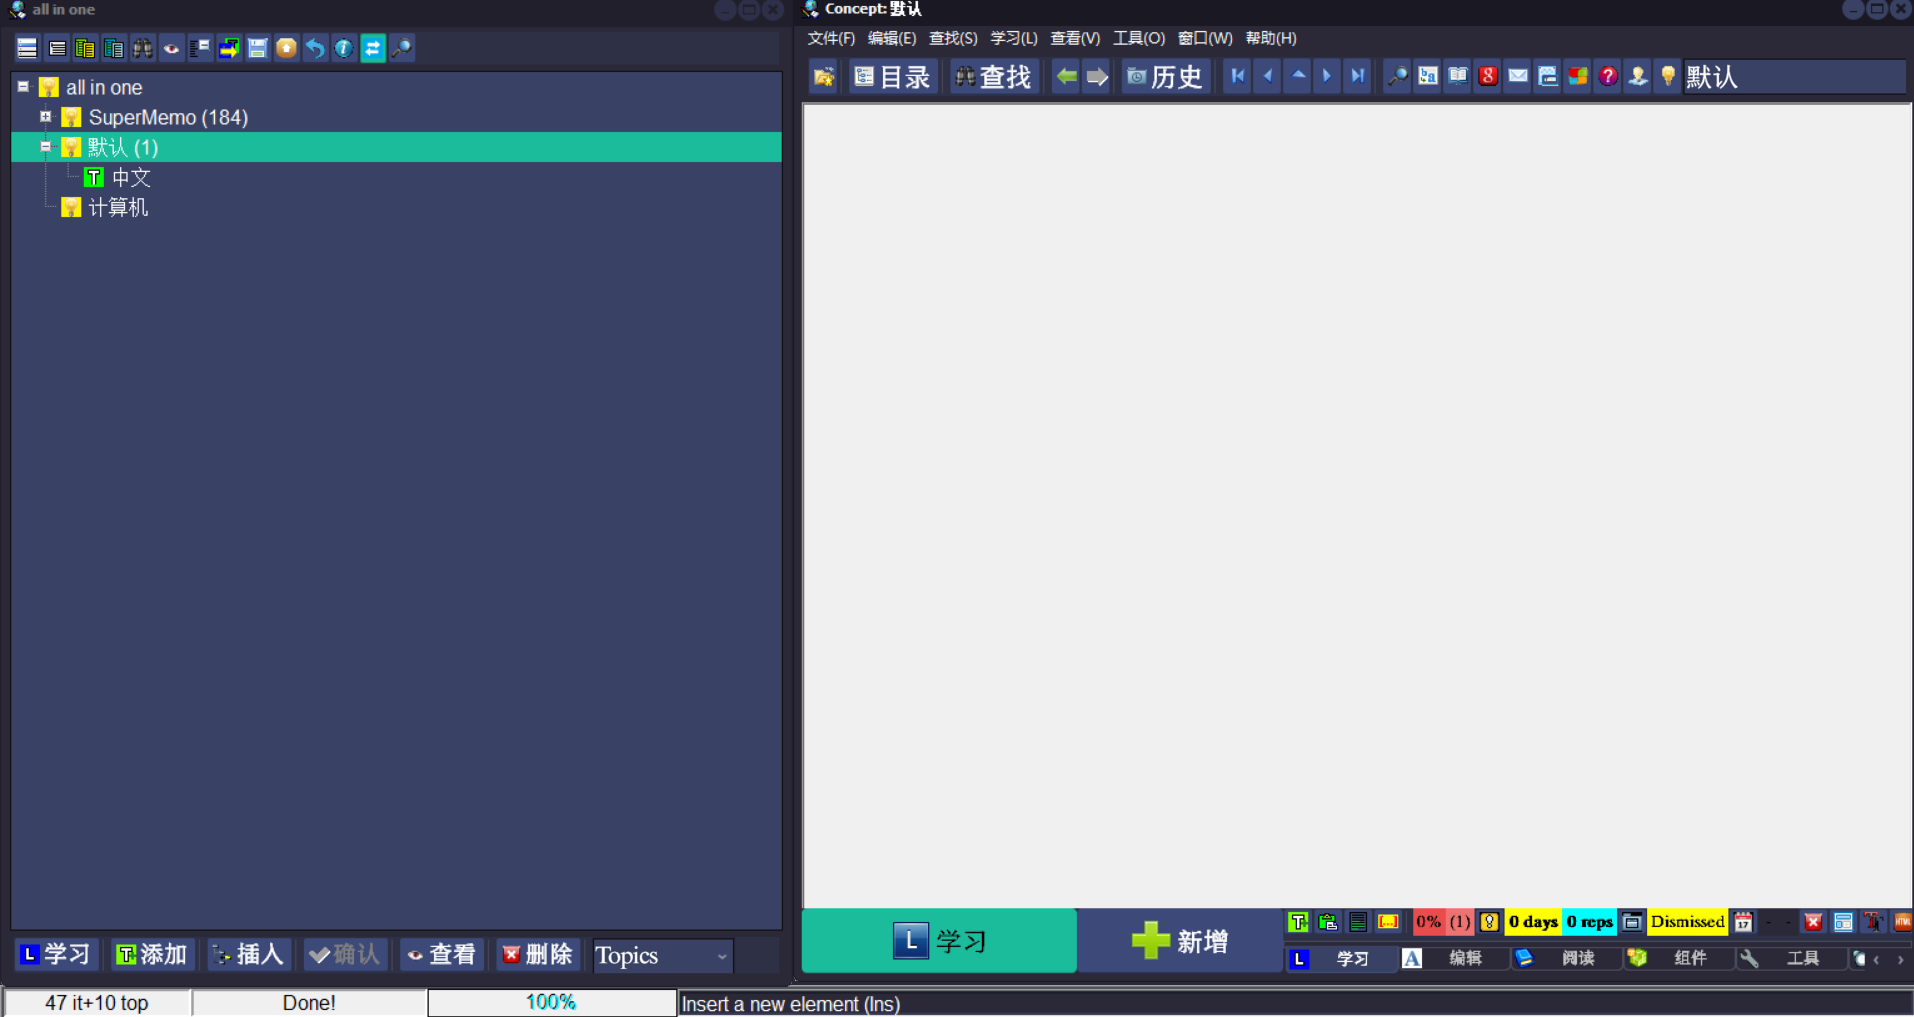Click the 目录 toolbar button

[x=892, y=77]
